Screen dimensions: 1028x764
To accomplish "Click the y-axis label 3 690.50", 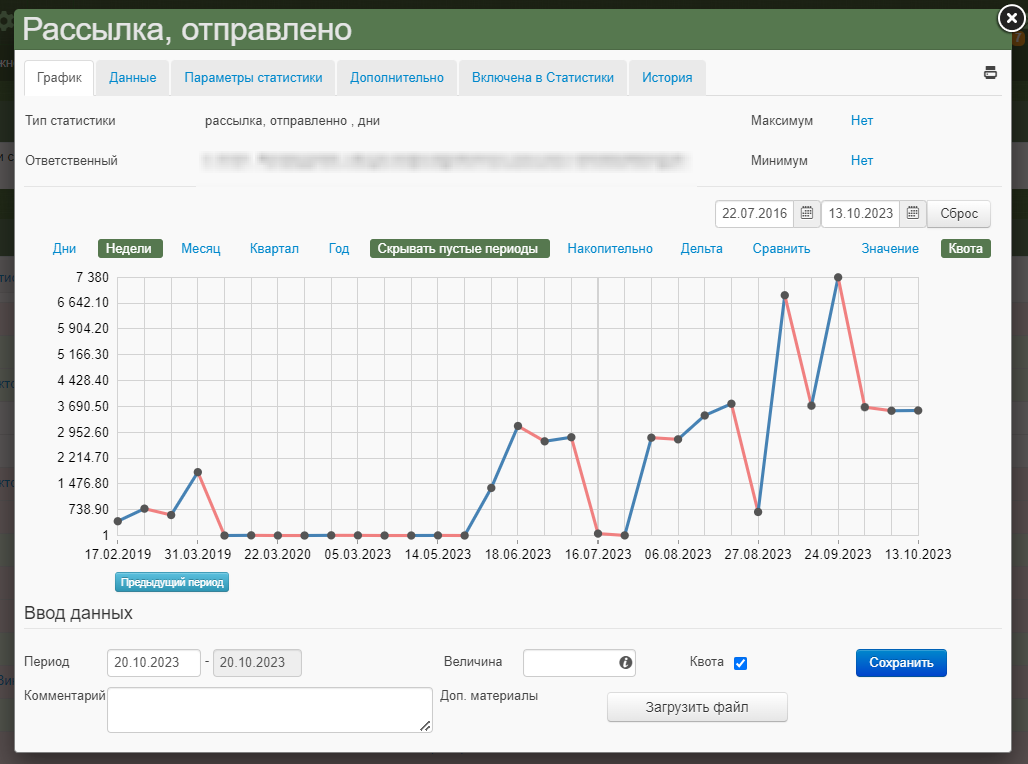I will pos(83,406).
